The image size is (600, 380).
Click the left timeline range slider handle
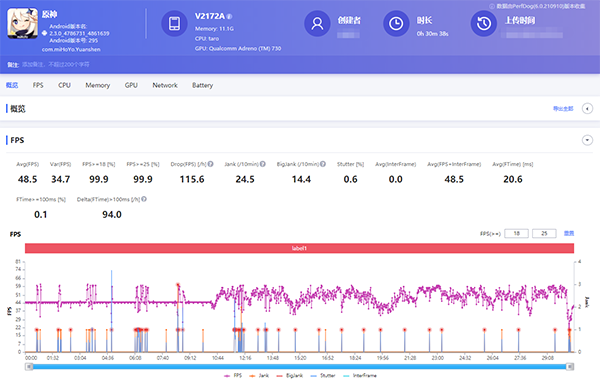pos(29,367)
